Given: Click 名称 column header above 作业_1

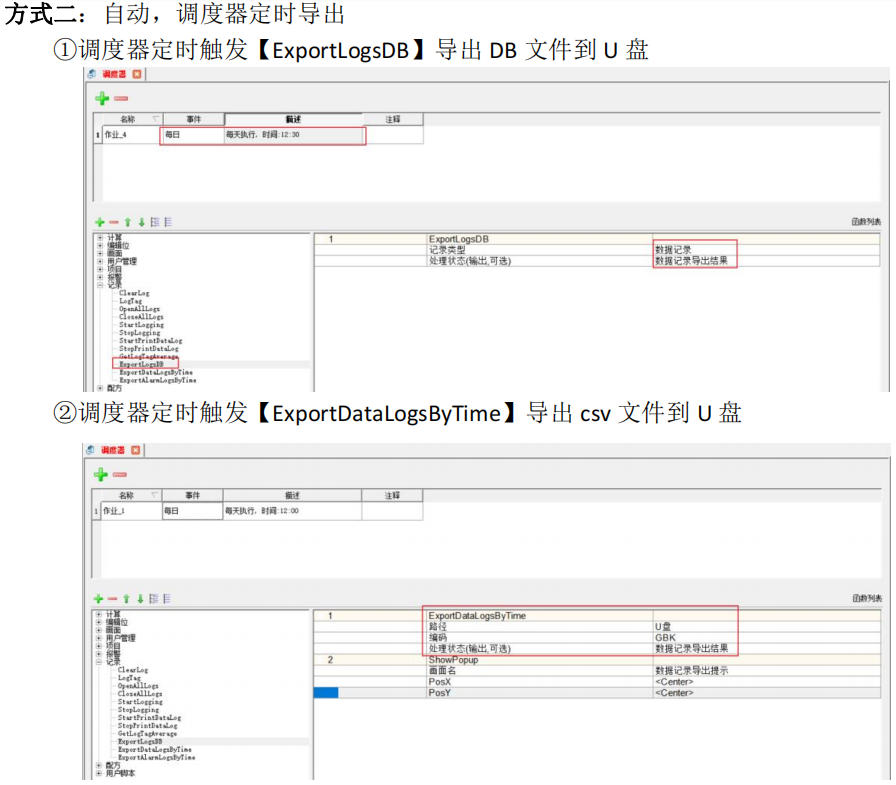Looking at the screenshot, I should pyautogui.click(x=127, y=495).
